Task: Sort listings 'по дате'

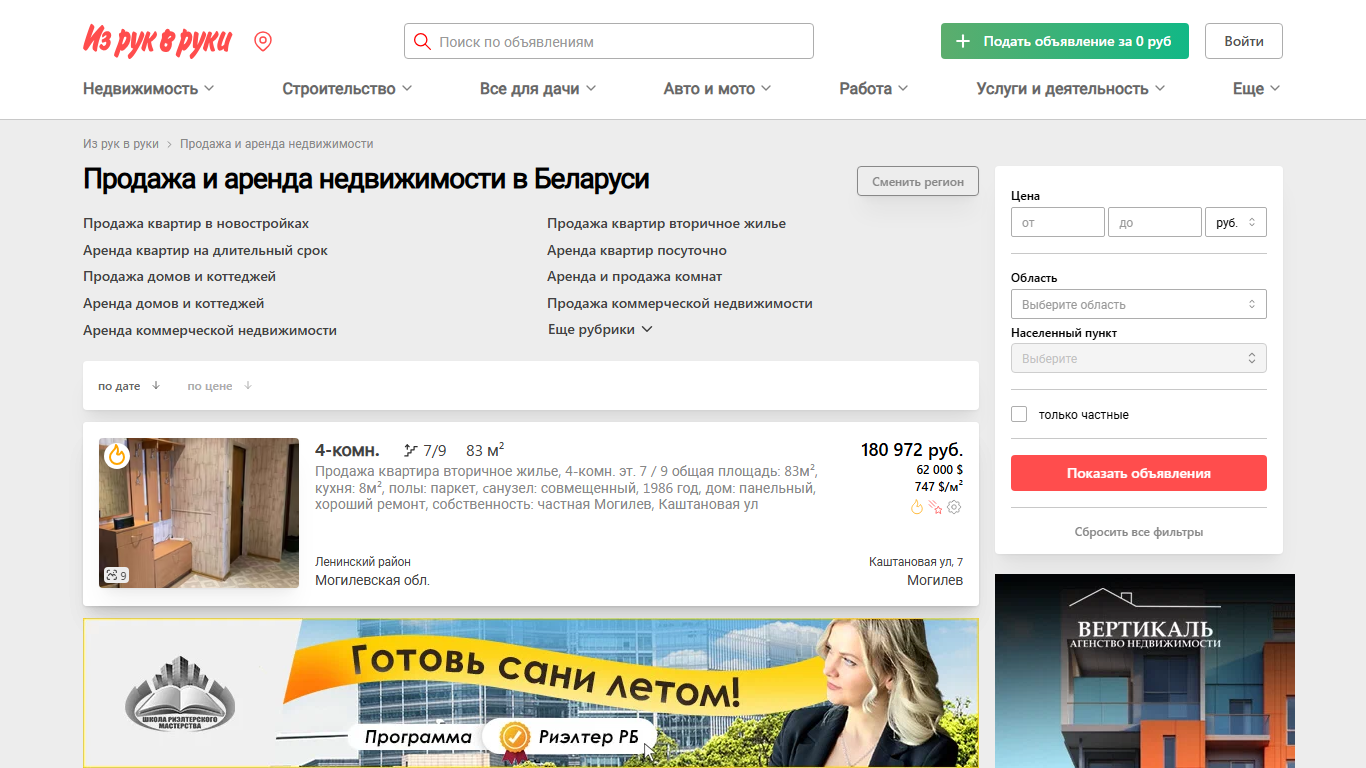Action: 129,386
